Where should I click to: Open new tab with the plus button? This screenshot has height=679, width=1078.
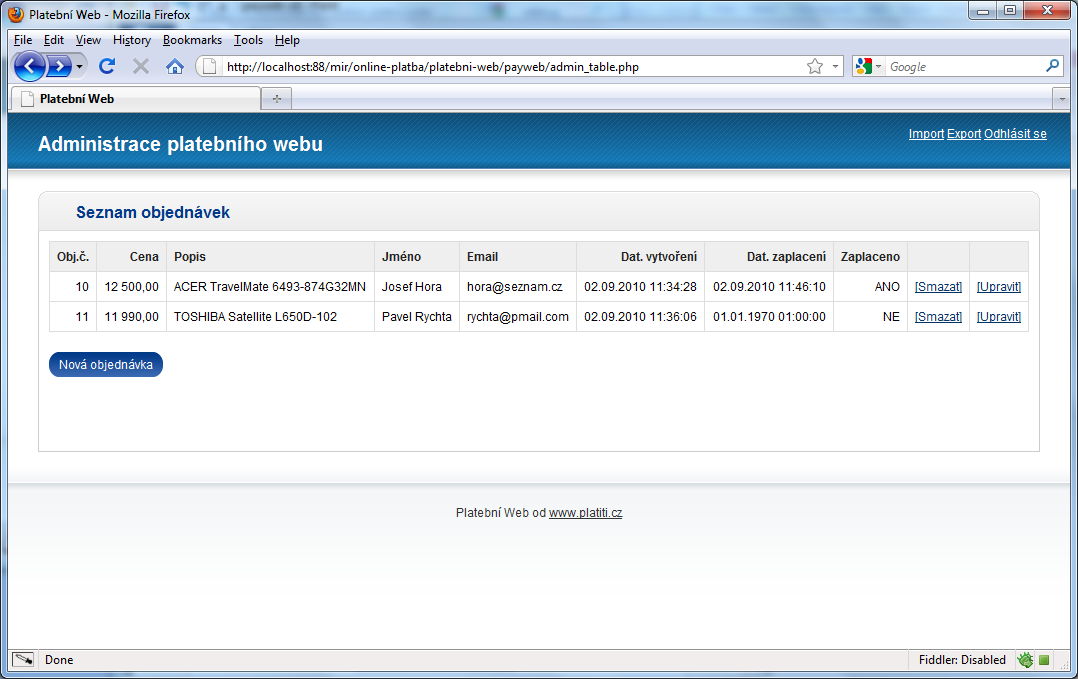coord(276,98)
